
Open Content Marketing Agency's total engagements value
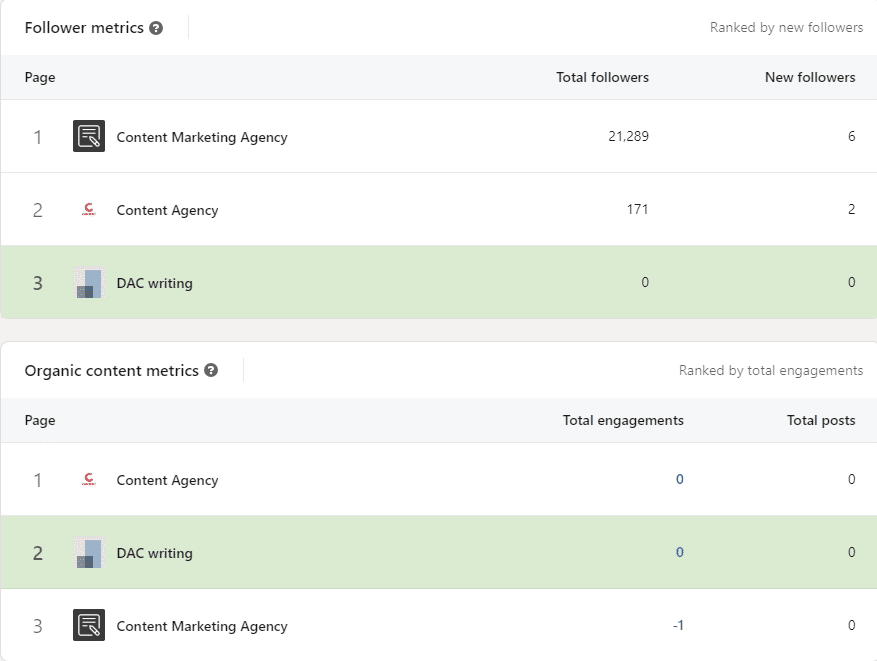tap(678, 625)
